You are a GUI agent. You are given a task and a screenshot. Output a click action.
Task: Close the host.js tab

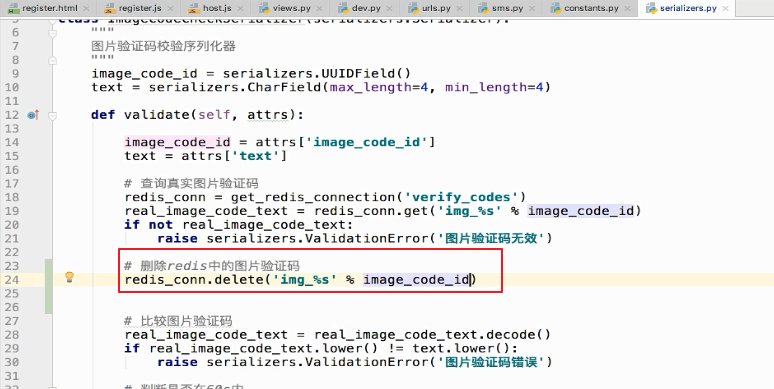(240, 9)
